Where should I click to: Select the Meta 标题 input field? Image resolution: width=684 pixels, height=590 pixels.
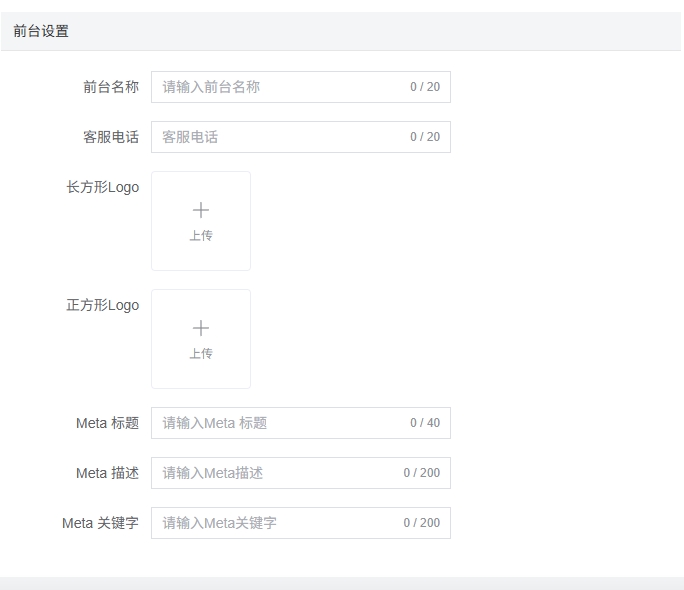[280, 423]
